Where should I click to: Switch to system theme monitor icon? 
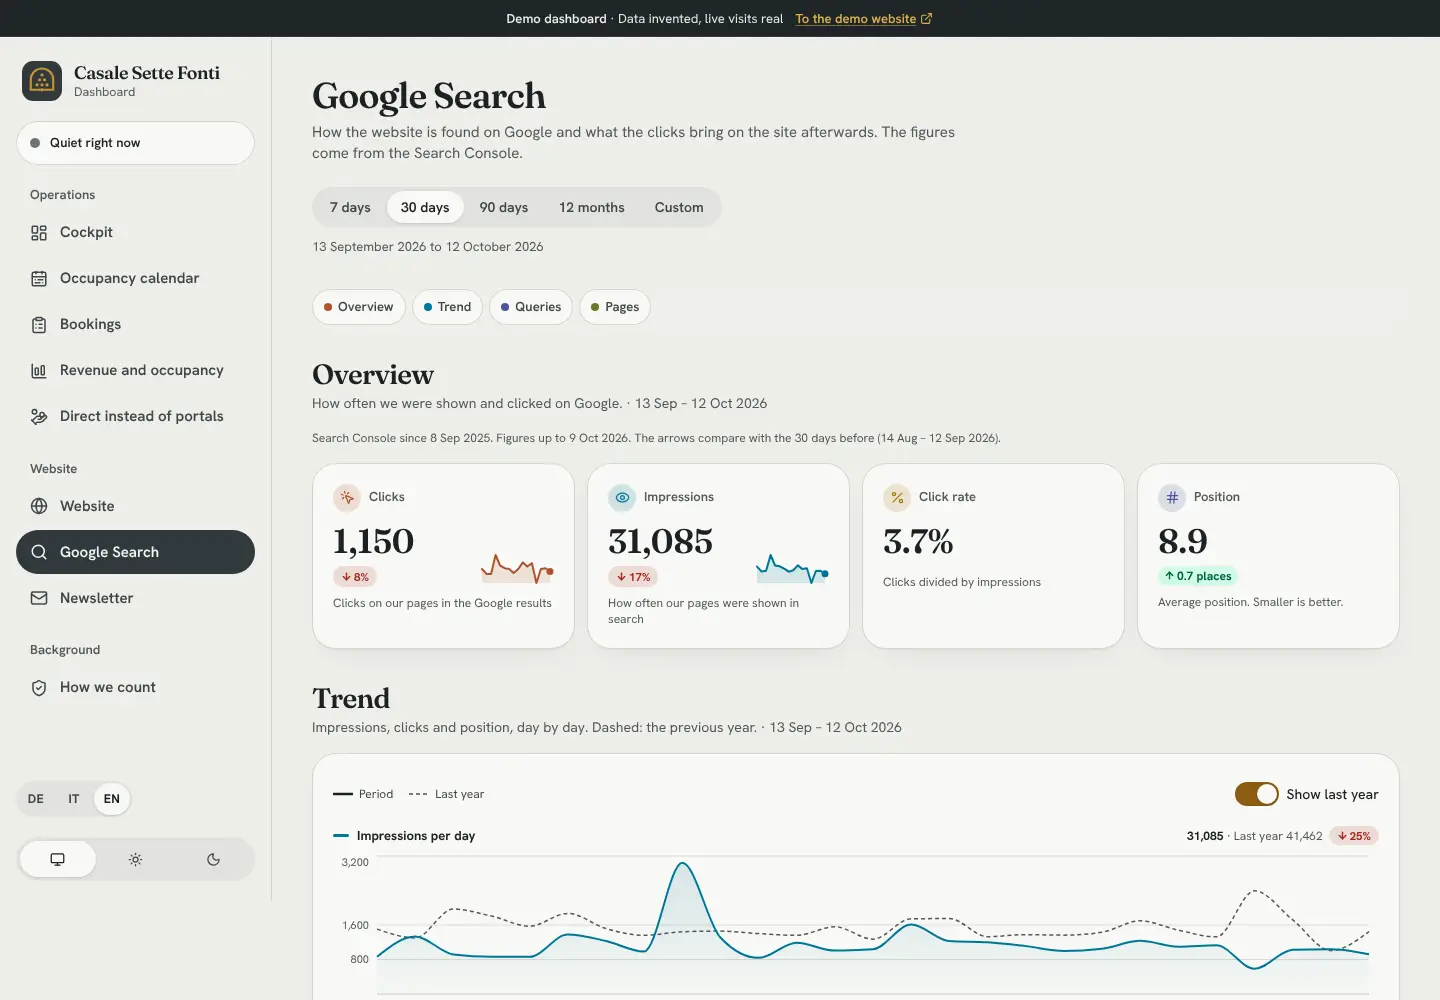58,859
